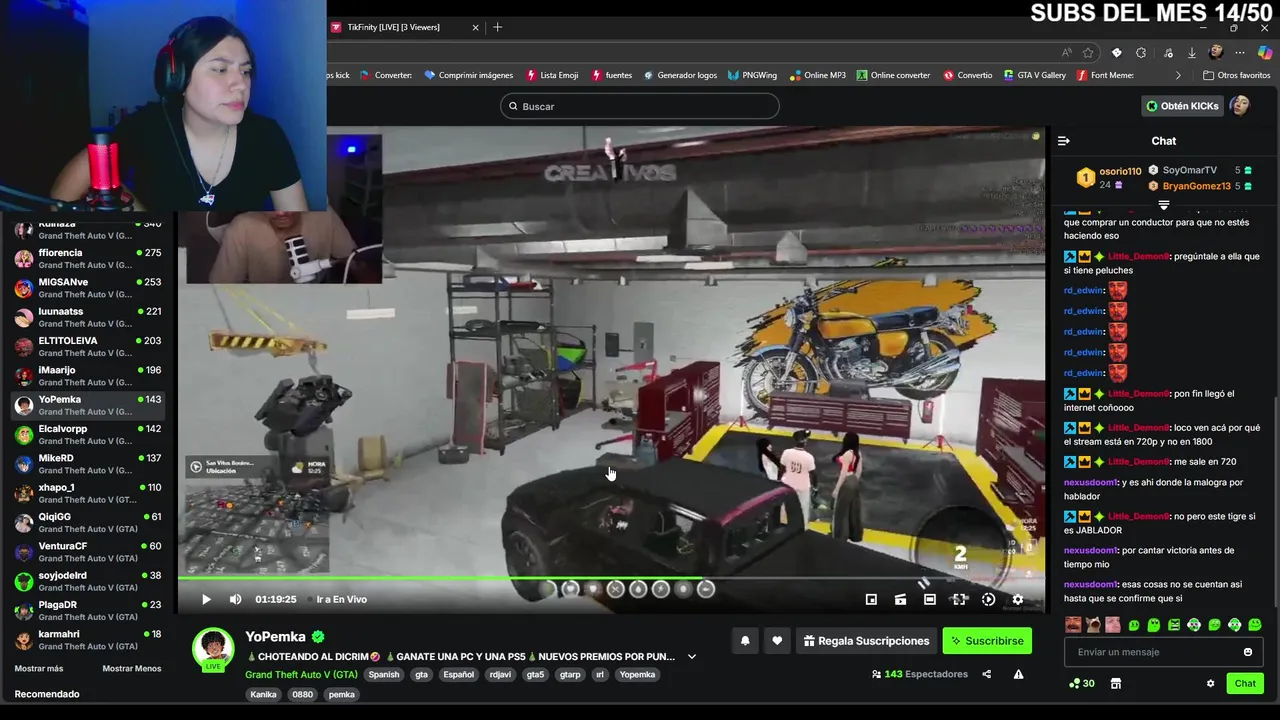View the 30 channel points balance

[1082, 684]
